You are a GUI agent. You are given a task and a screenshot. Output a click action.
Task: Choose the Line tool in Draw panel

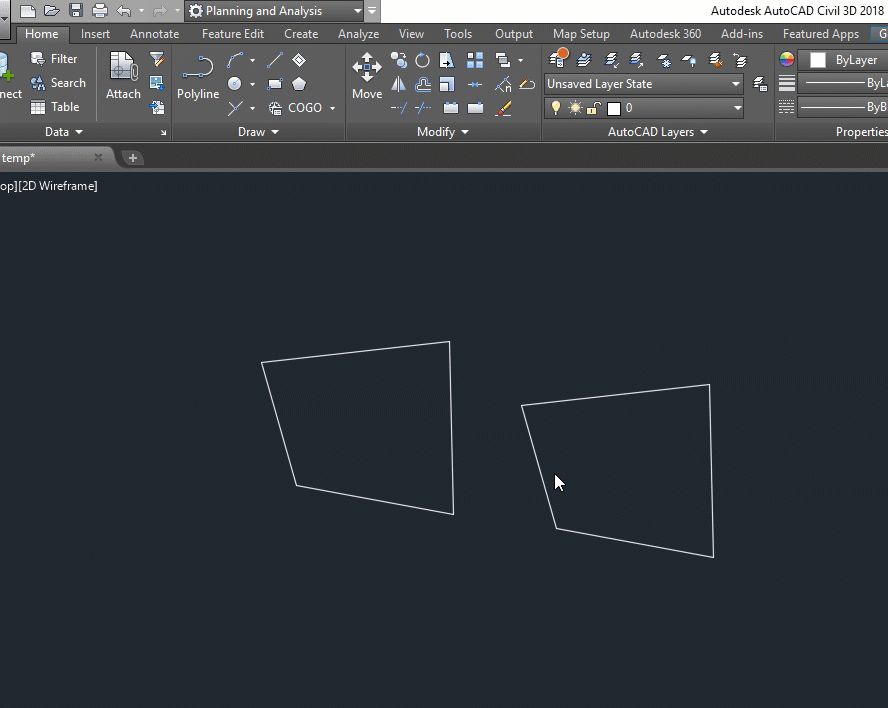[275, 60]
